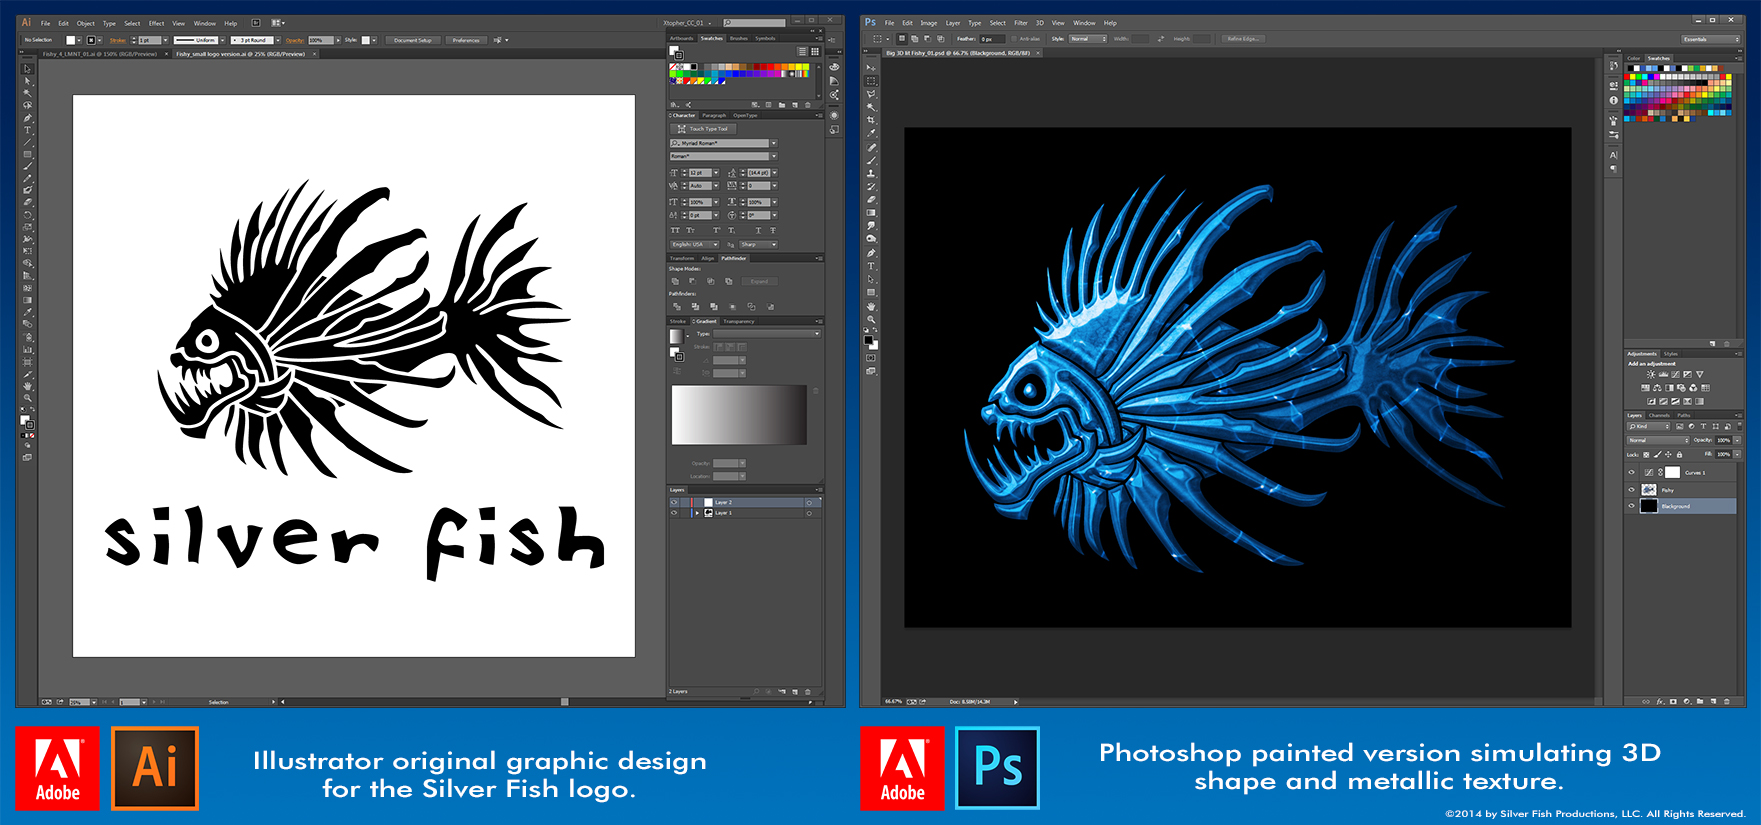
Task: Pick the Magic Wand tool in Illustrator
Action: [27, 93]
